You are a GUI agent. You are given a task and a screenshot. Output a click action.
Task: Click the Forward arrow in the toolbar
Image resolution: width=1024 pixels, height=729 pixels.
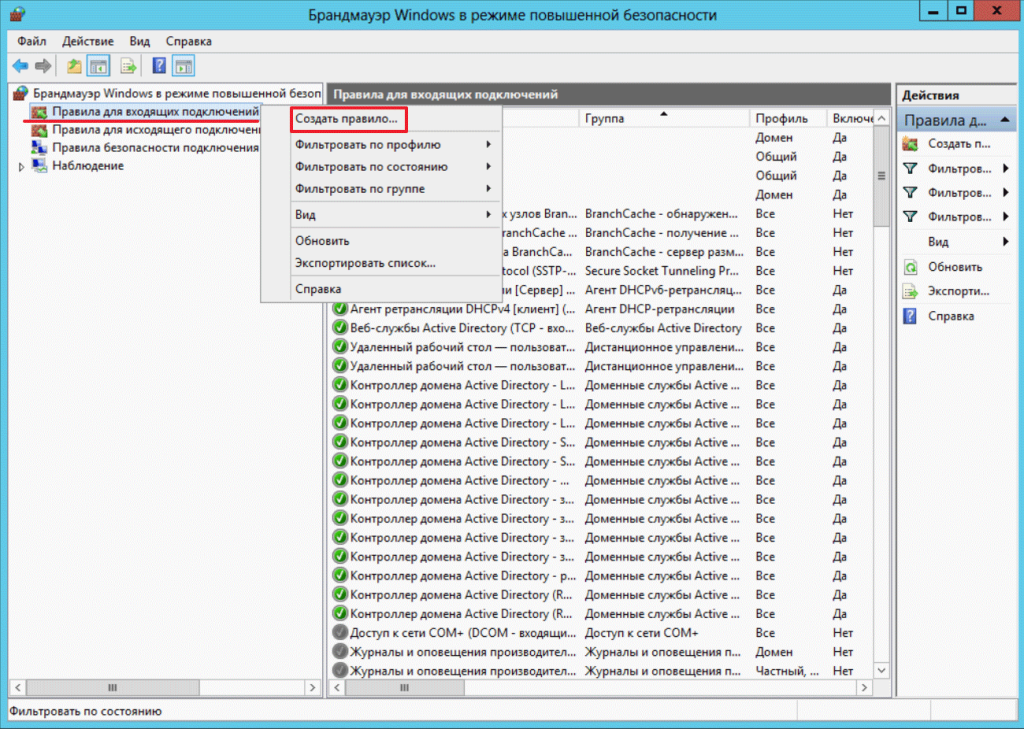click(x=43, y=66)
